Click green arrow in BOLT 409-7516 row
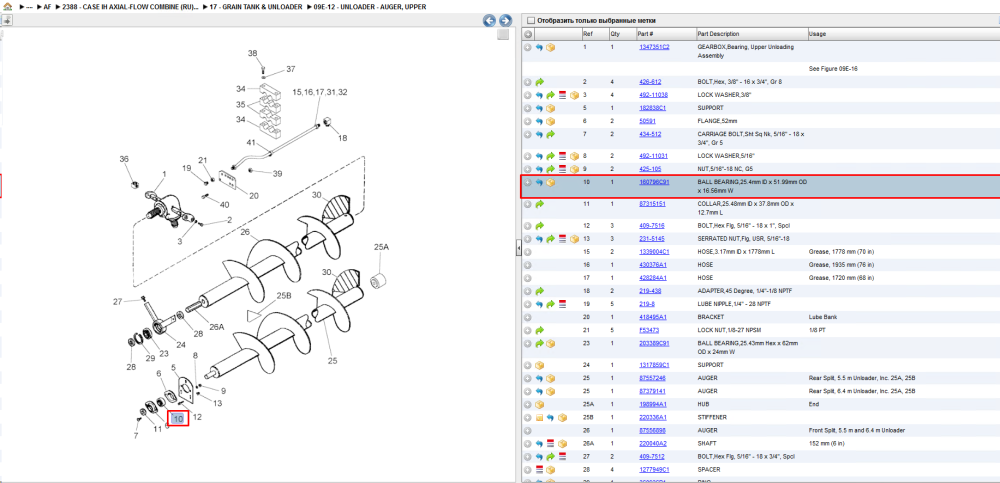Viewport: 1000px width, 483px height. (540, 225)
